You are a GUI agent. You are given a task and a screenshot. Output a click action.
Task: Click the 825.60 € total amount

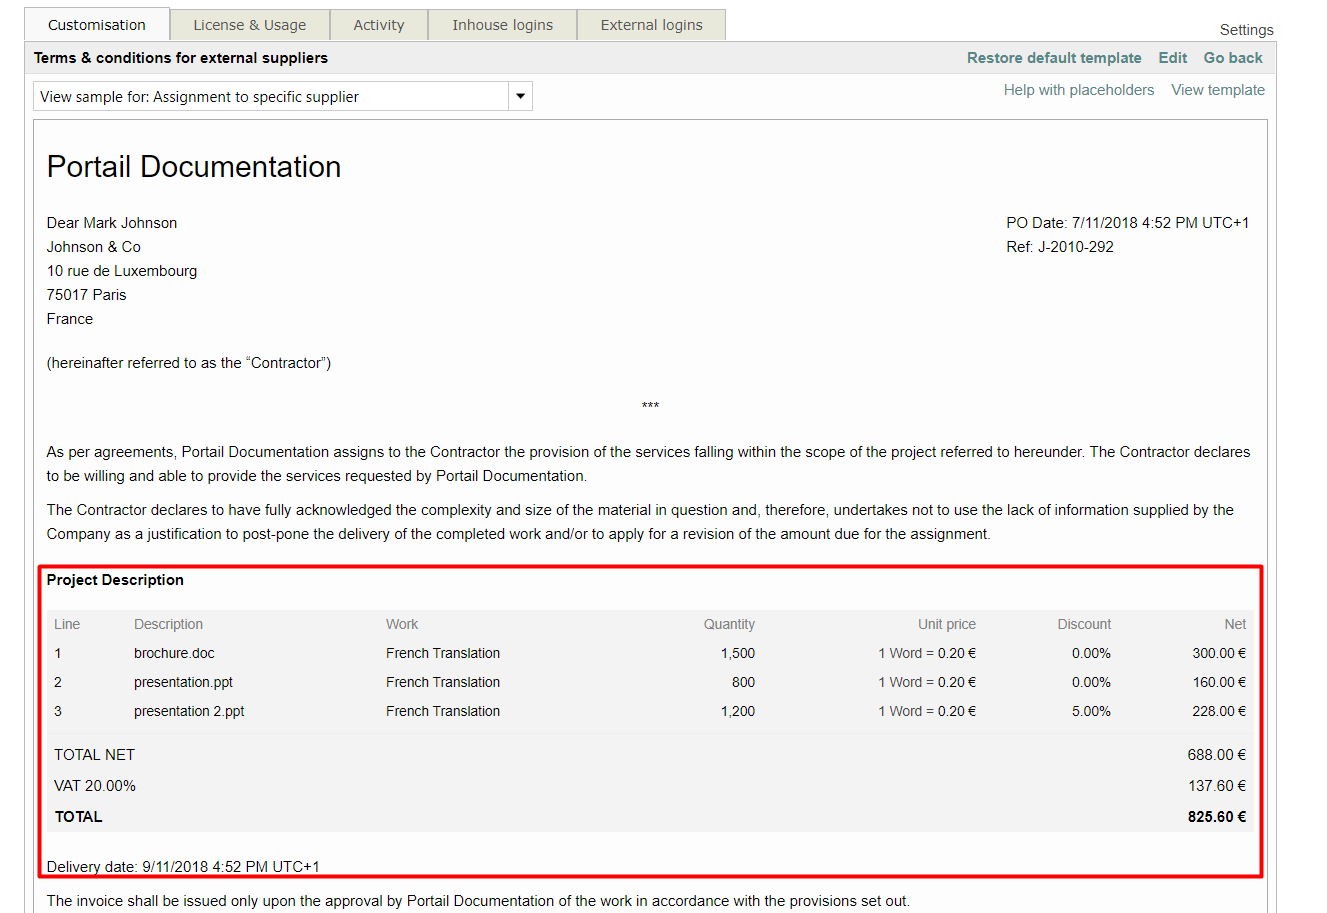coord(1216,817)
